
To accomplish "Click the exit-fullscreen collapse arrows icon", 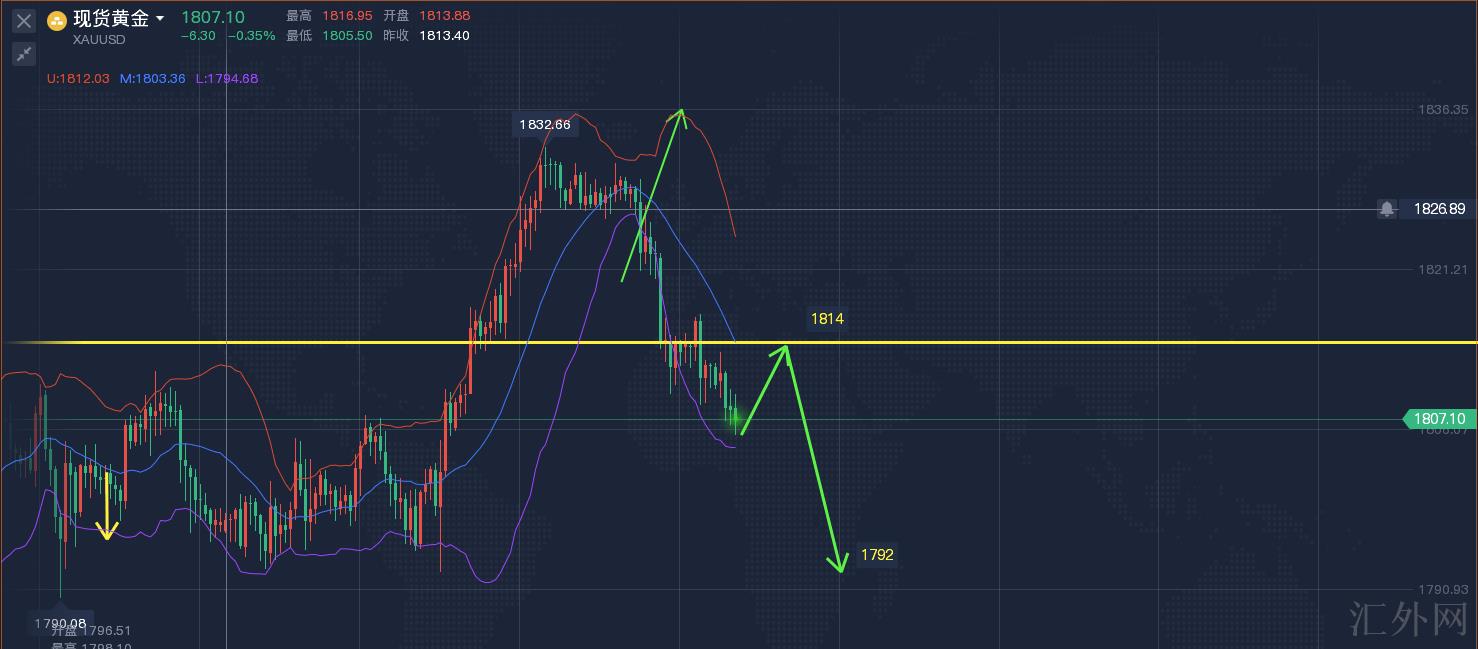I will [24, 54].
